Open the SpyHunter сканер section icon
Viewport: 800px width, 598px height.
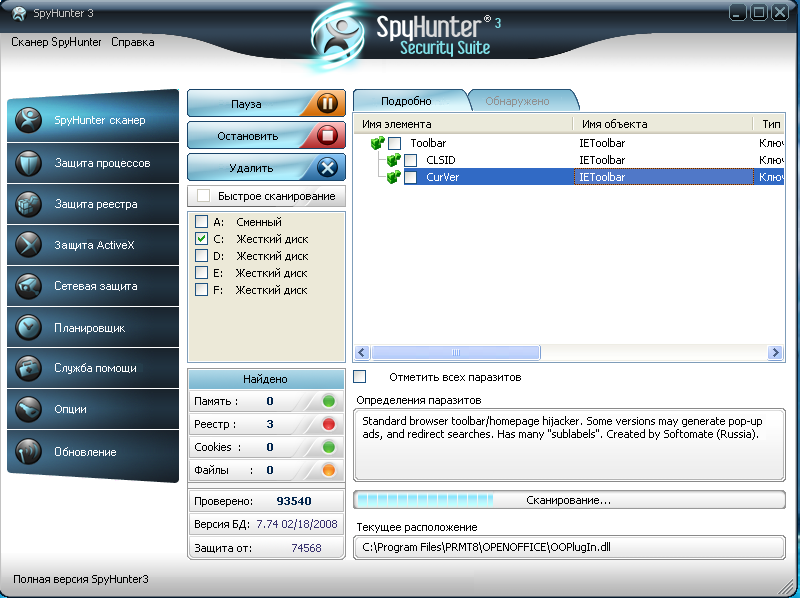click(28, 120)
